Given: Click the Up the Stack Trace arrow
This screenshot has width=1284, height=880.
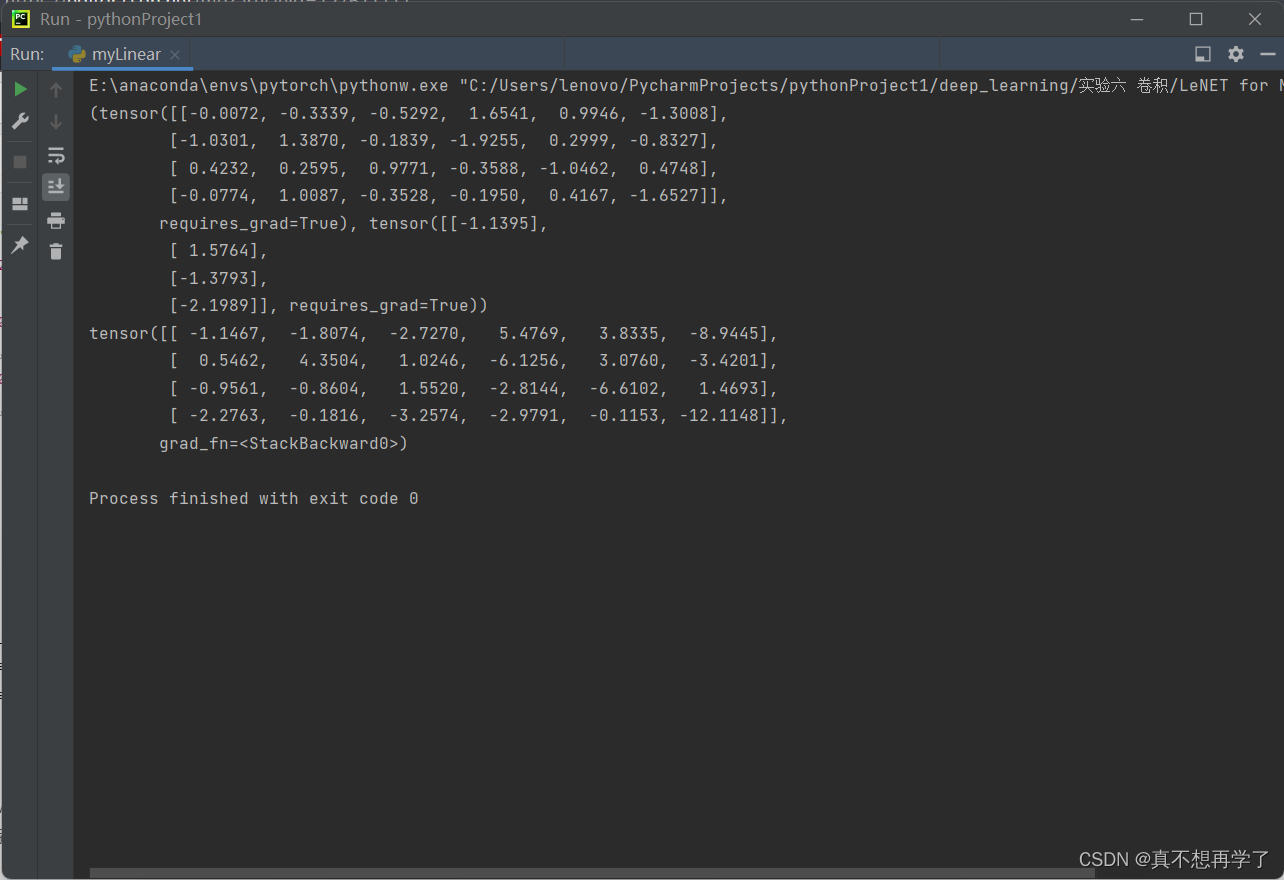Looking at the screenshot, I should click(56, 90).
